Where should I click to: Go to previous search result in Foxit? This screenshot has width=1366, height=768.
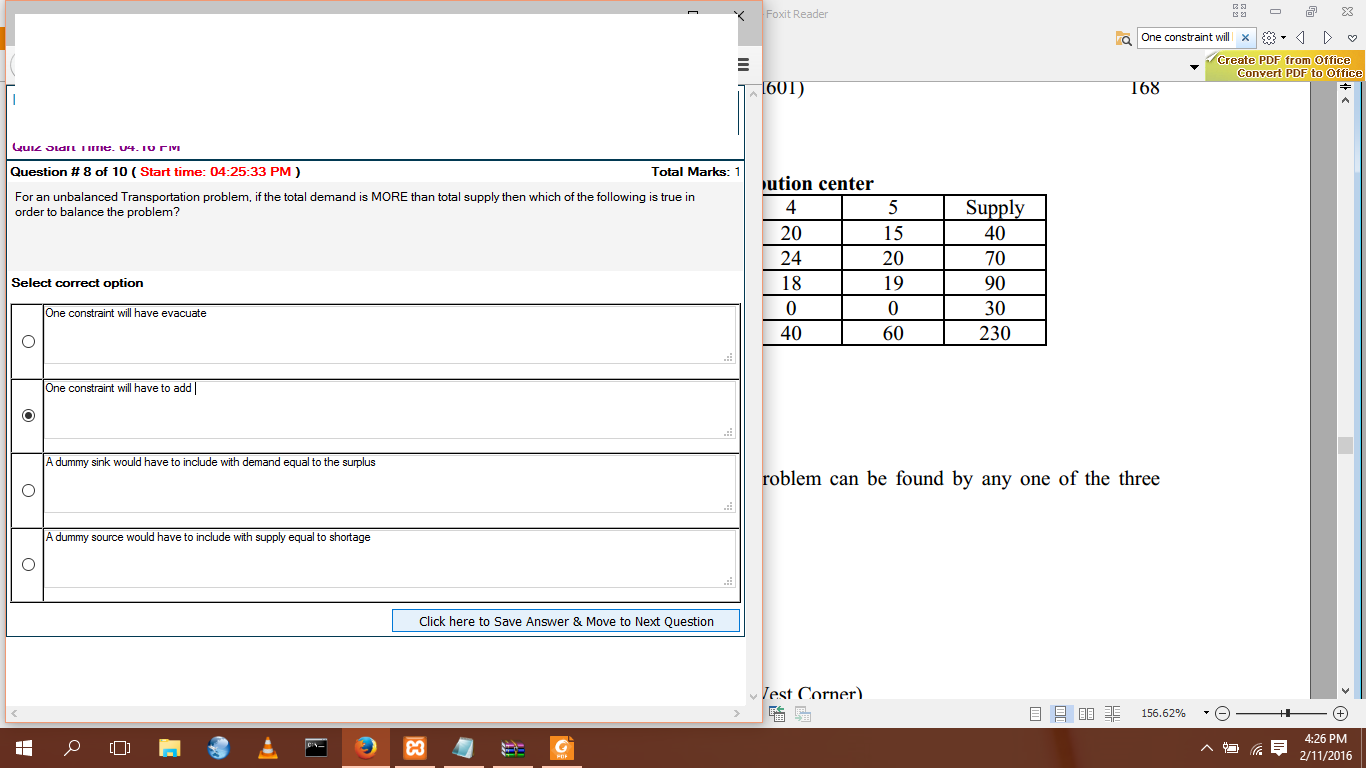coord(1300,38)
